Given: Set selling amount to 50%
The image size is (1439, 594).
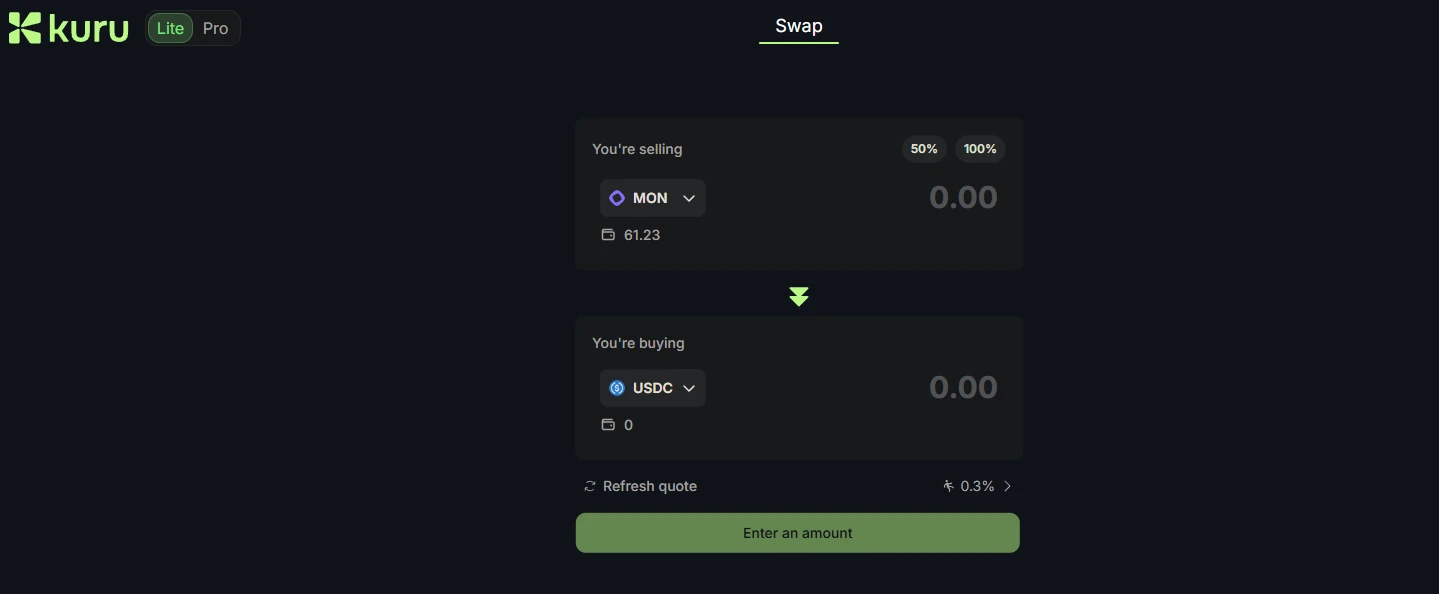Looking at the screenshot, I should (x=924, y=149).
